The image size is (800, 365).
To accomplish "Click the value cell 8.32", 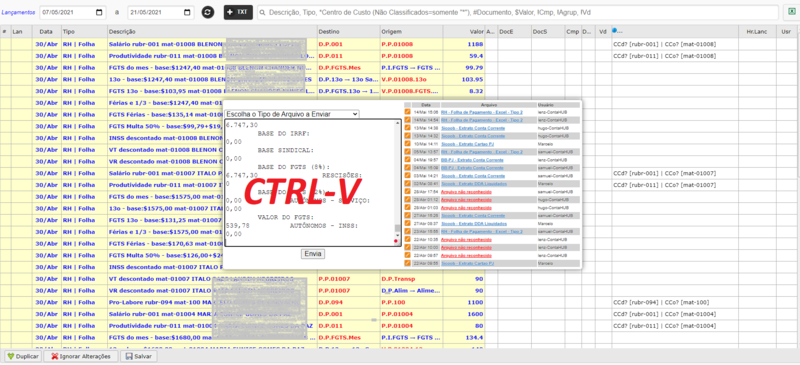I will coord(463,91).
